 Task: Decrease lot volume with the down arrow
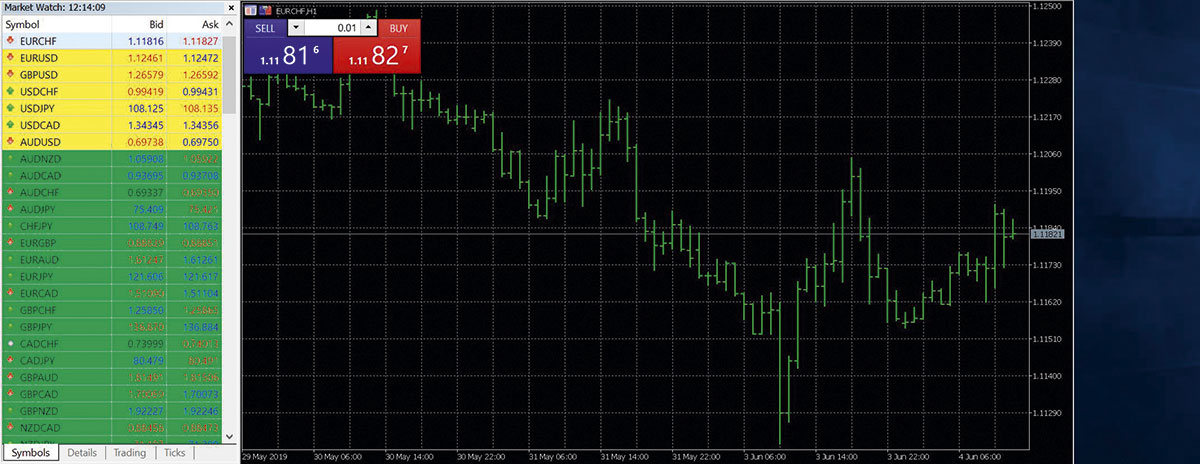(295, 28)
